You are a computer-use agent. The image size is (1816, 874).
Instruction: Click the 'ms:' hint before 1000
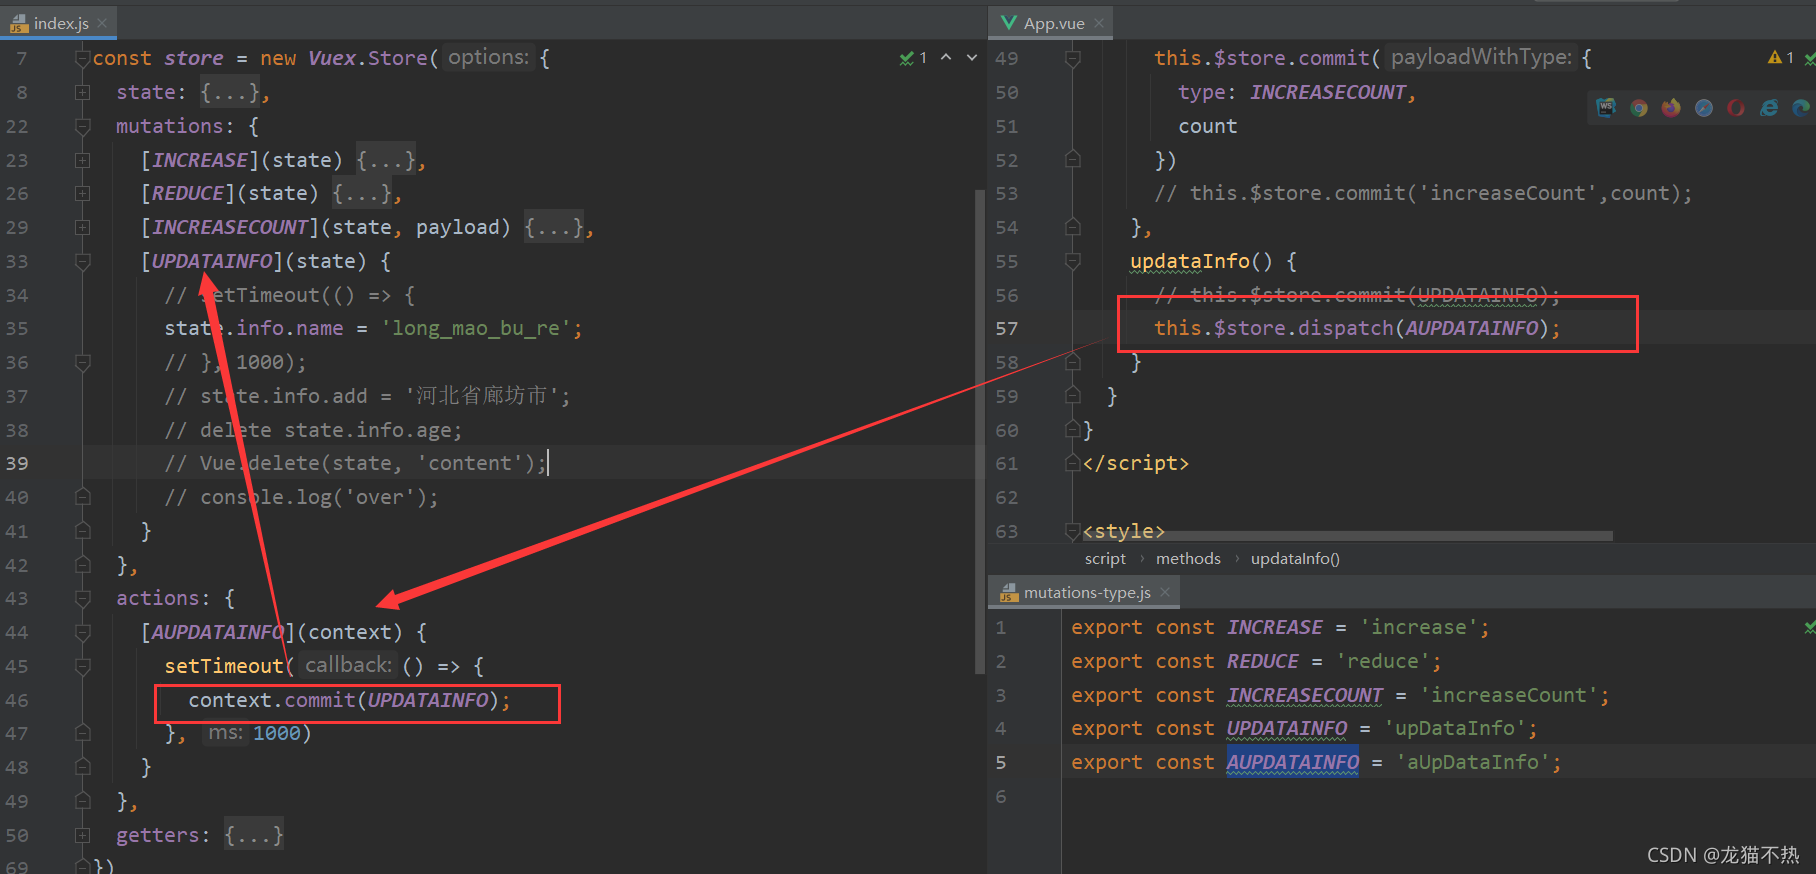coord(225,733)
